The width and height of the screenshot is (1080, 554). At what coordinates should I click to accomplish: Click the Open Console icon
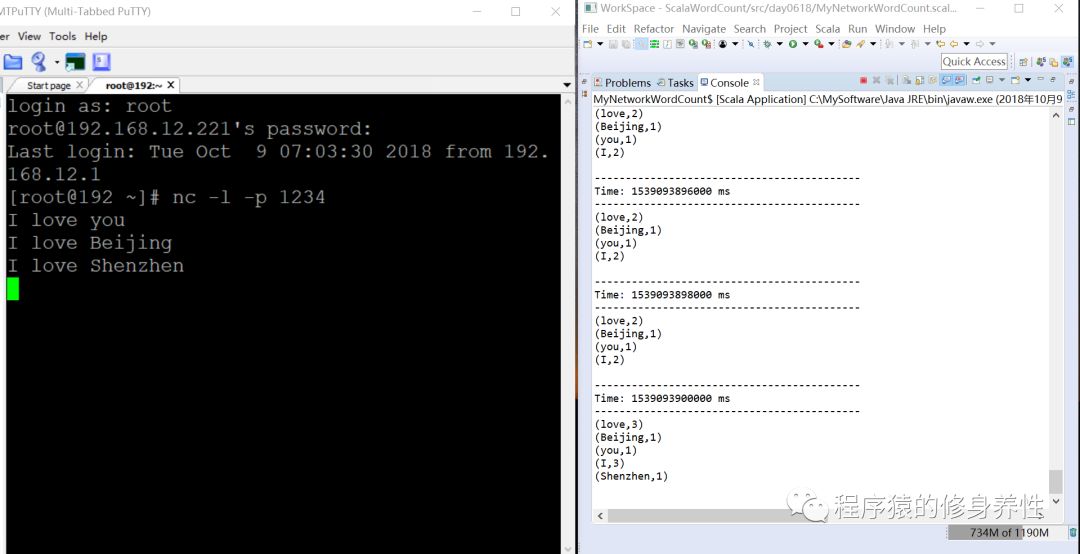pos(1015,81)
